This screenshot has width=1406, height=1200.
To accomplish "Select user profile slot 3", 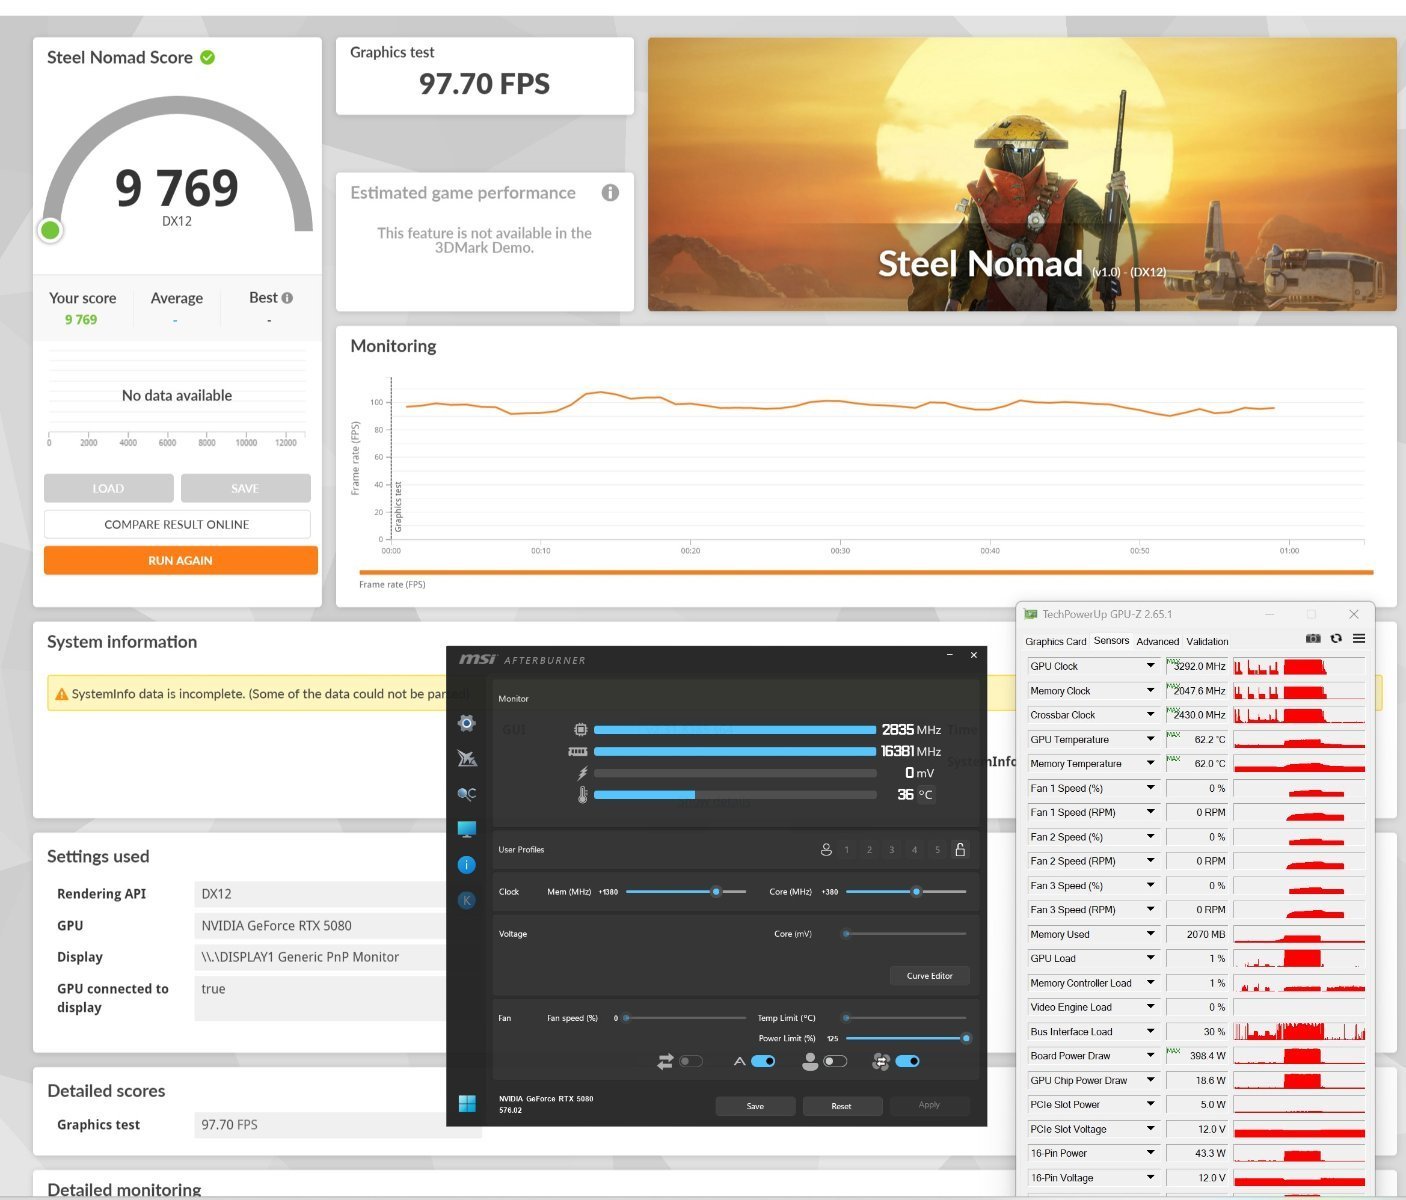I will pyautogui.click(x=892, y=850).
